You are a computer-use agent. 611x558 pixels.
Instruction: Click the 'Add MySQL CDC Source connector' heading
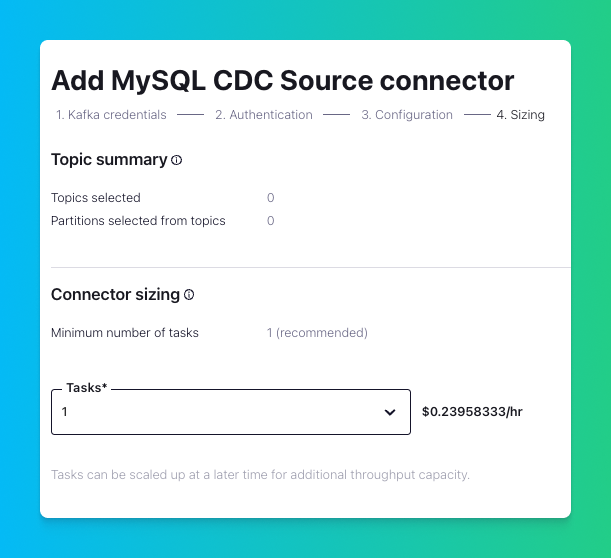[283, 80]
